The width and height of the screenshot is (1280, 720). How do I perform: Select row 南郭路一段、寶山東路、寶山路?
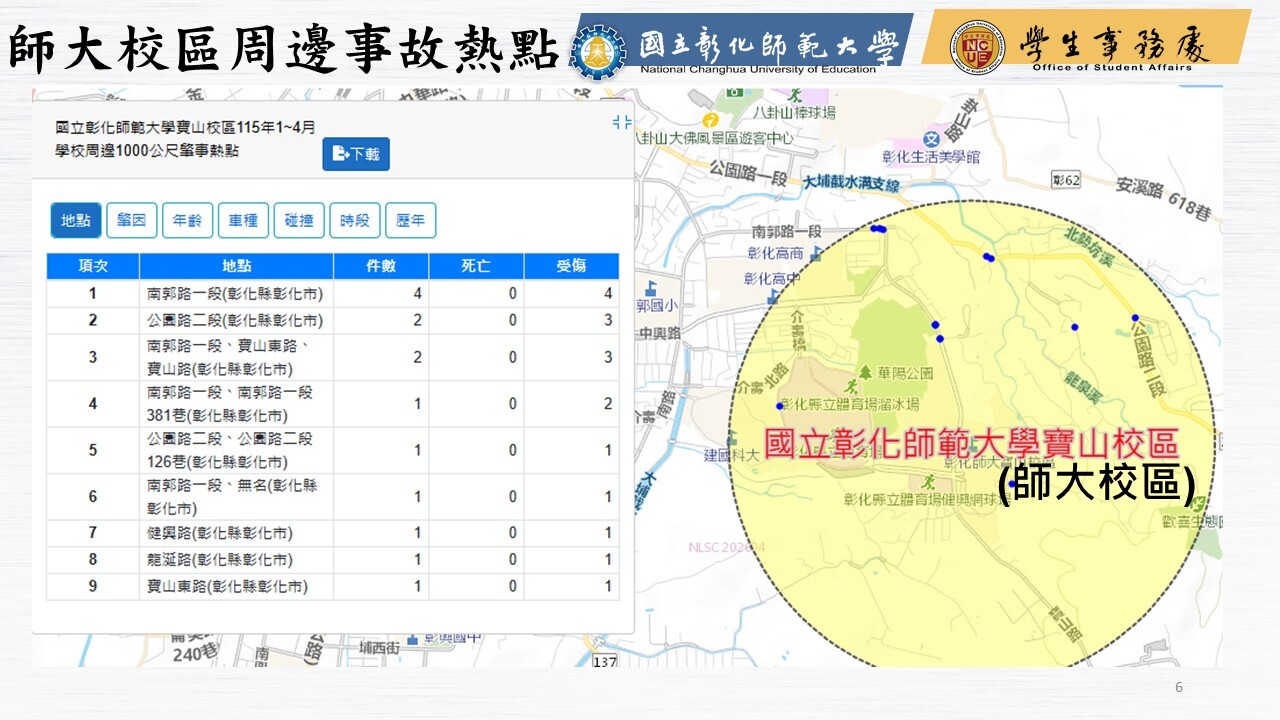click(333, 357)
